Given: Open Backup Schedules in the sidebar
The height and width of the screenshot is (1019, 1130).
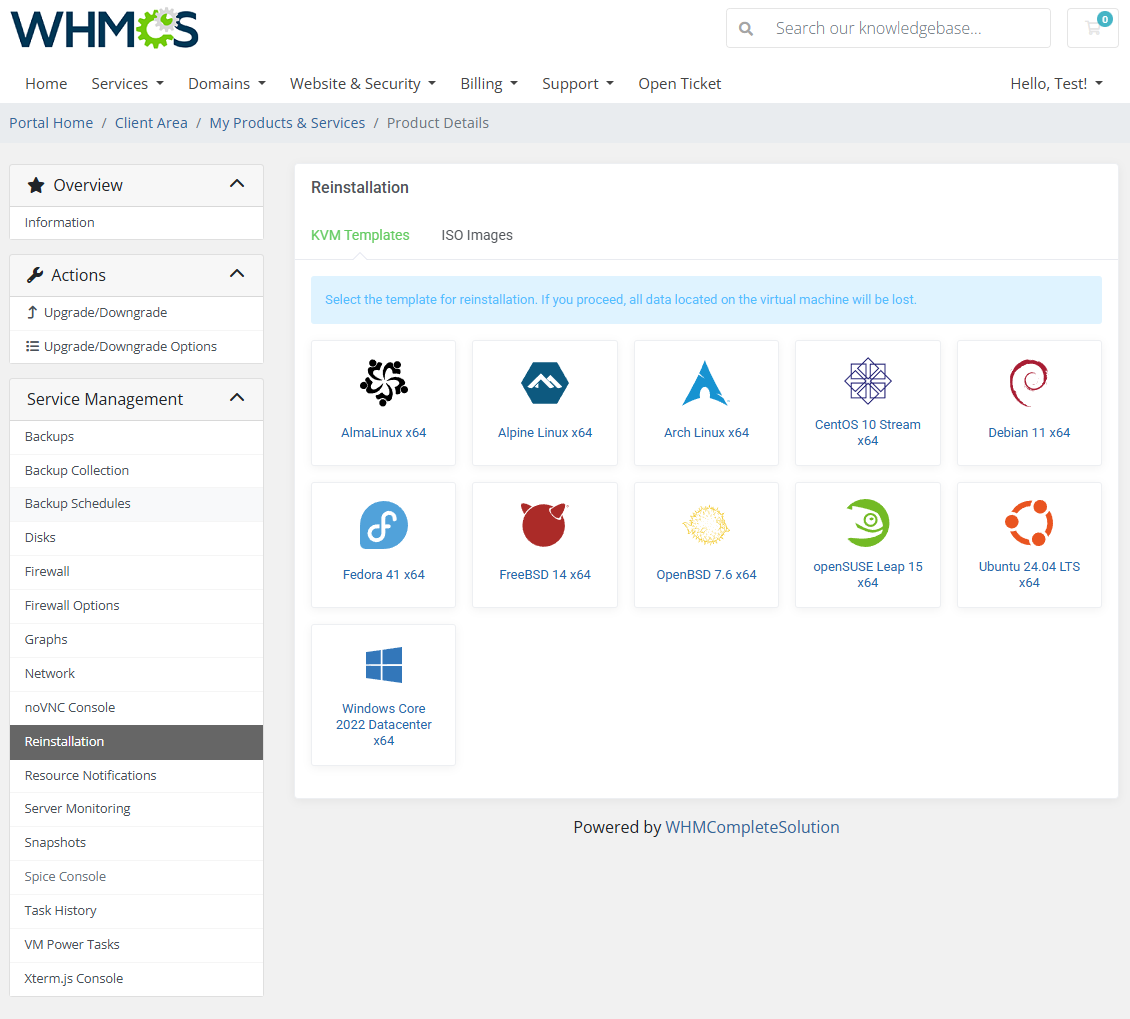Looking at the screenshot, I should click(136, 504).
